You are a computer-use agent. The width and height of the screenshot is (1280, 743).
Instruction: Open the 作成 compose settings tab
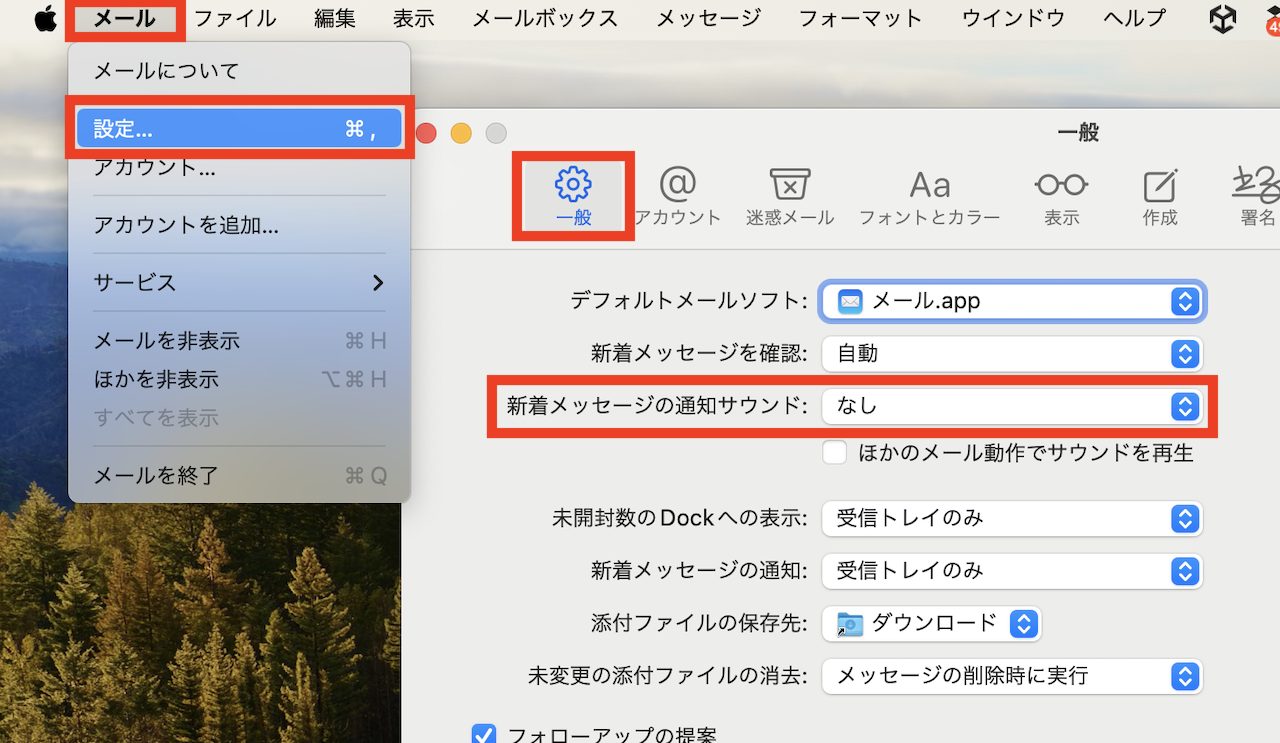pyautogui.click(x=1160, y=197)
